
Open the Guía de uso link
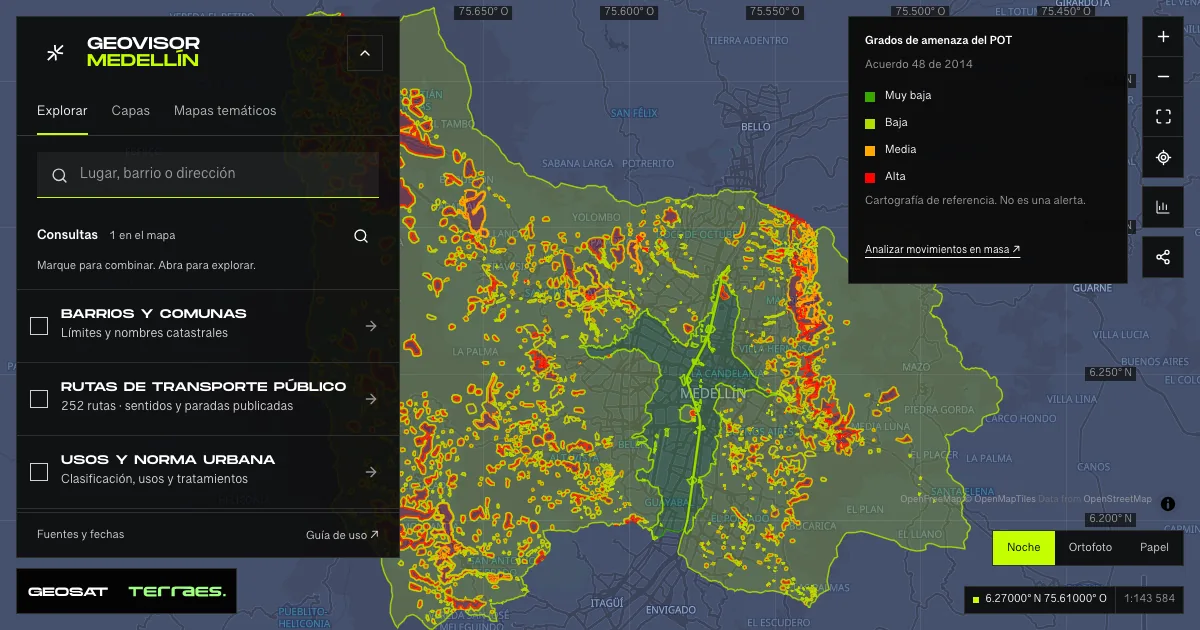click(342, 535)
